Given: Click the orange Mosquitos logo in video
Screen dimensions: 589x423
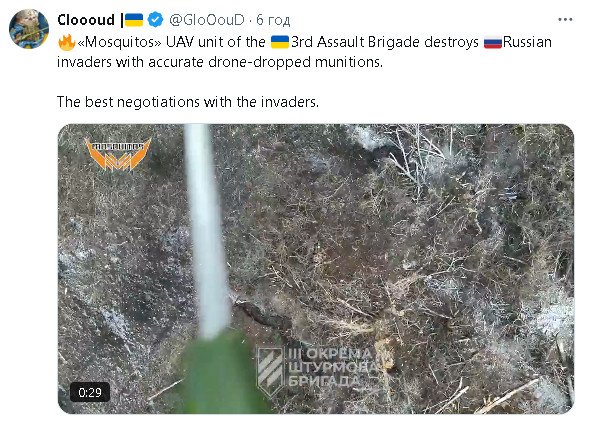Looking at the screenshot, I should 118,154.
